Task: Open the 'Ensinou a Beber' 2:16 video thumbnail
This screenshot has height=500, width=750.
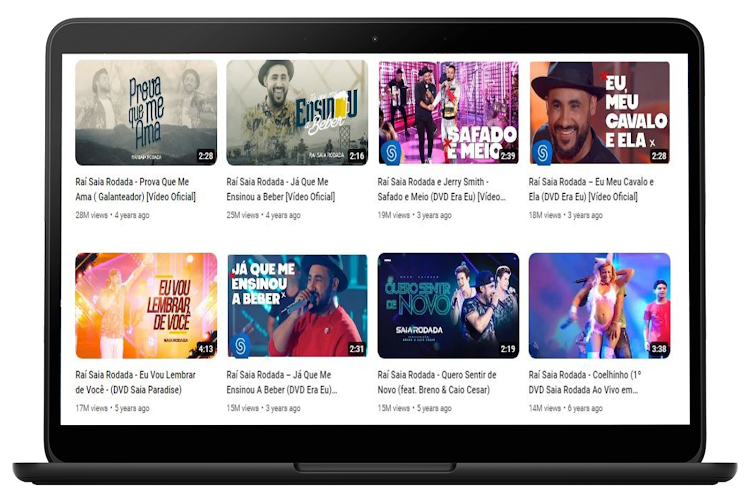Action: coord(297,112)
